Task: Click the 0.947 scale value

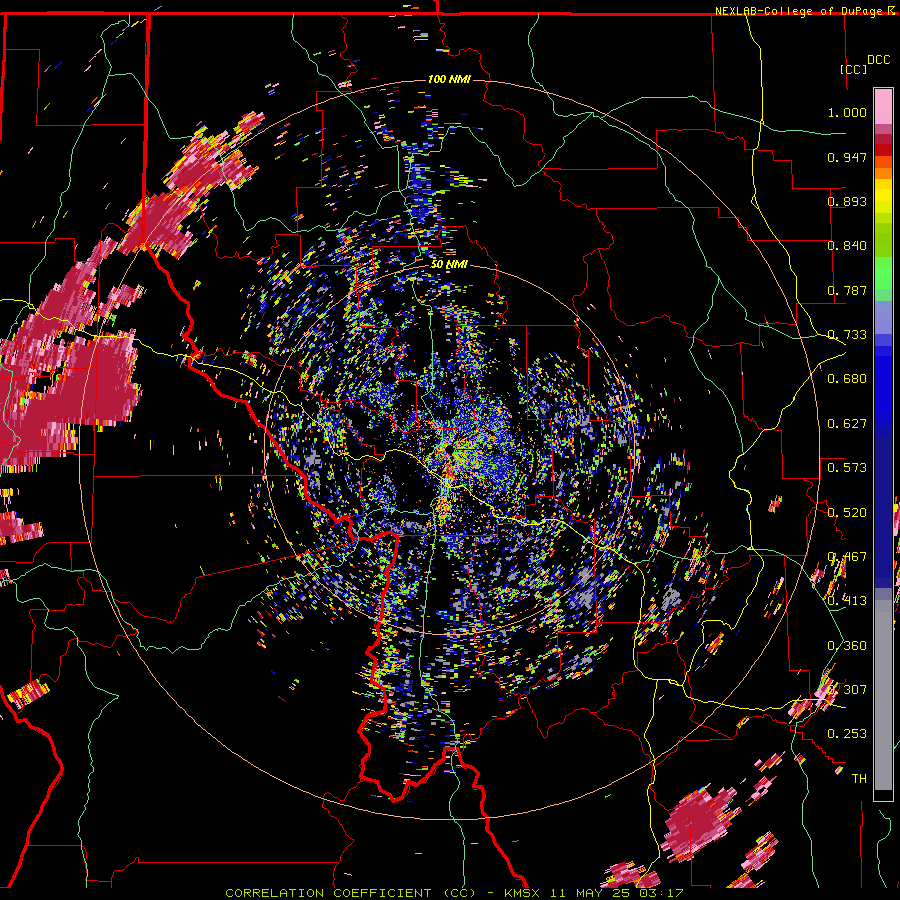Action: [847, 157]
